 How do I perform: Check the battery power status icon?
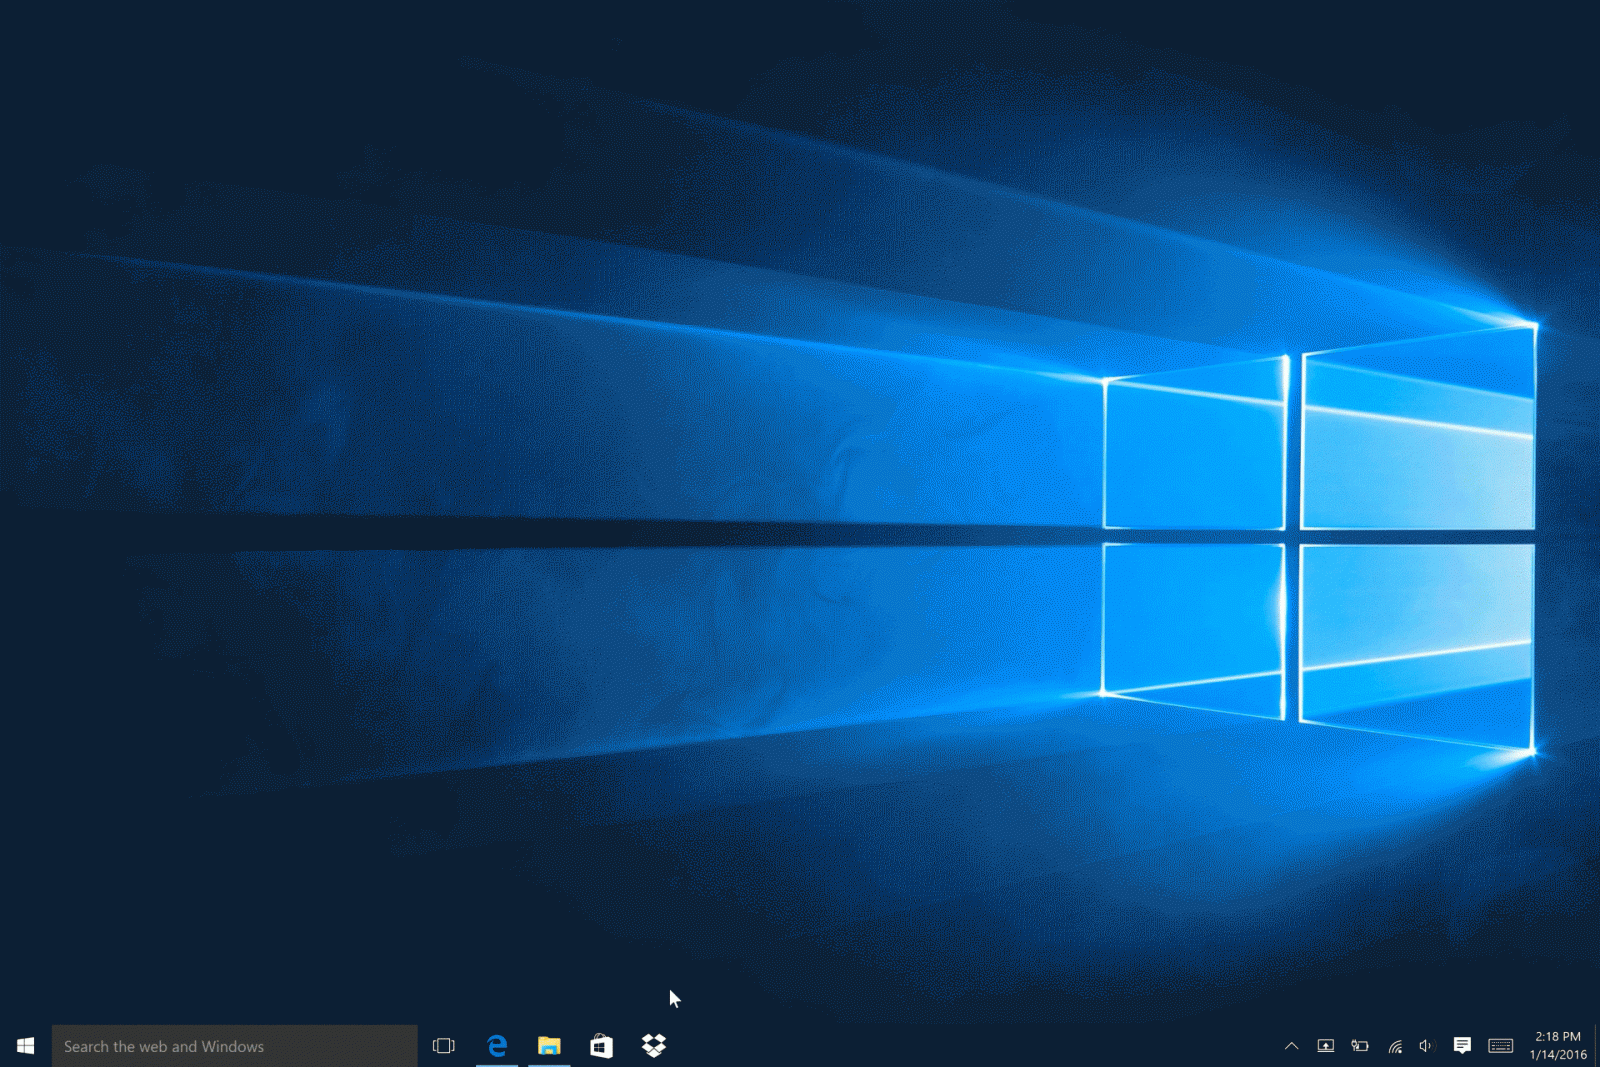[1360, 1046]
